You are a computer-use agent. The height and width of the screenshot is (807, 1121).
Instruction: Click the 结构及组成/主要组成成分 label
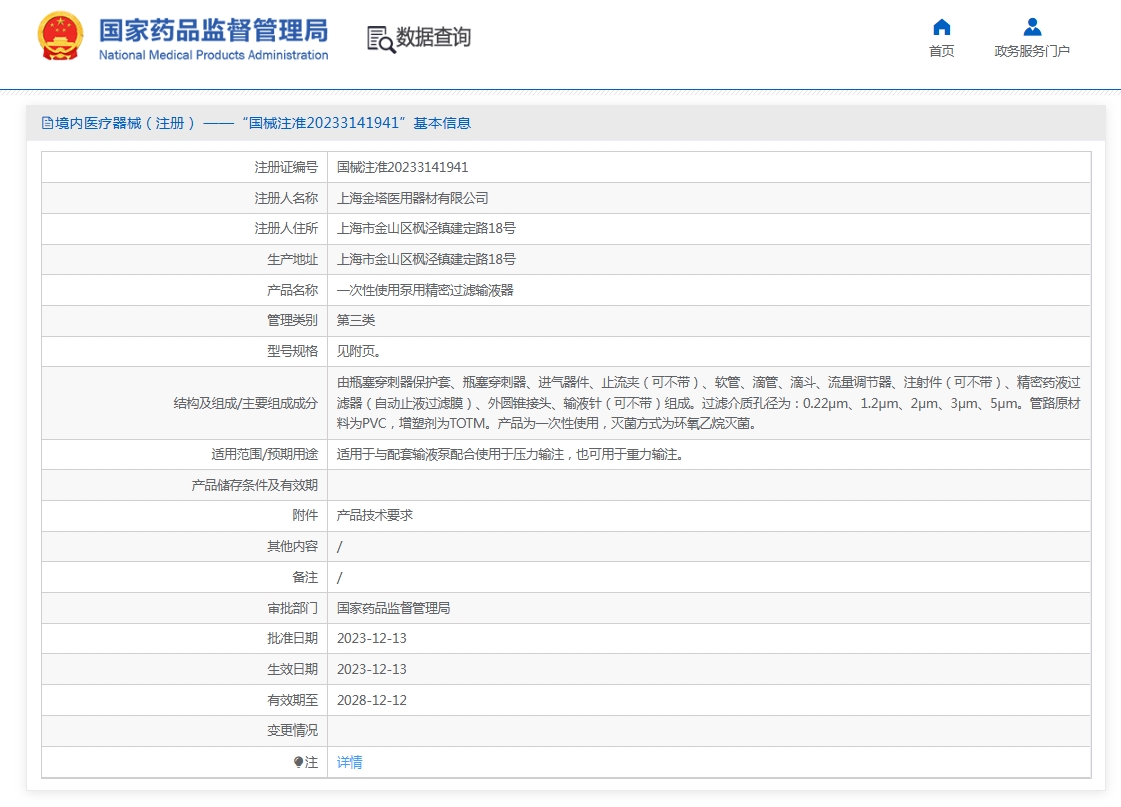[245, 403]
